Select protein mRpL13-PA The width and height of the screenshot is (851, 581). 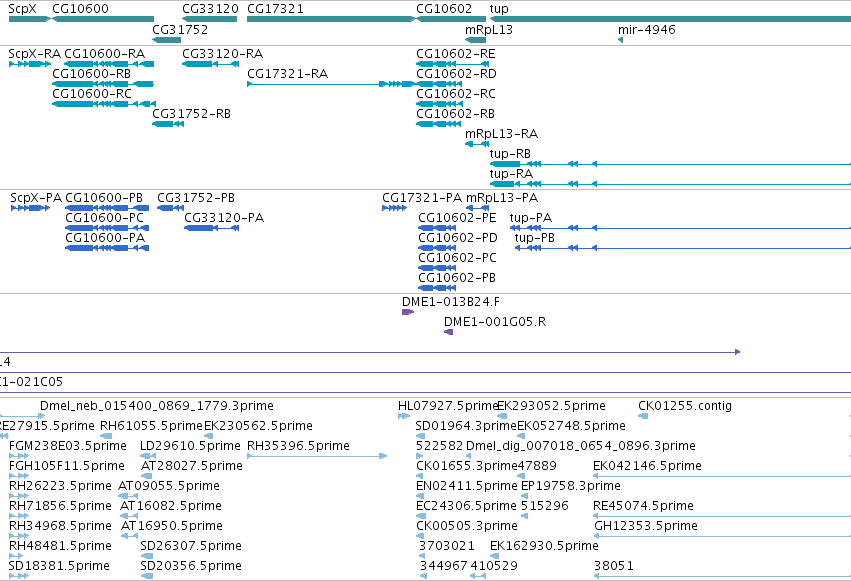[x=478, y=208]
